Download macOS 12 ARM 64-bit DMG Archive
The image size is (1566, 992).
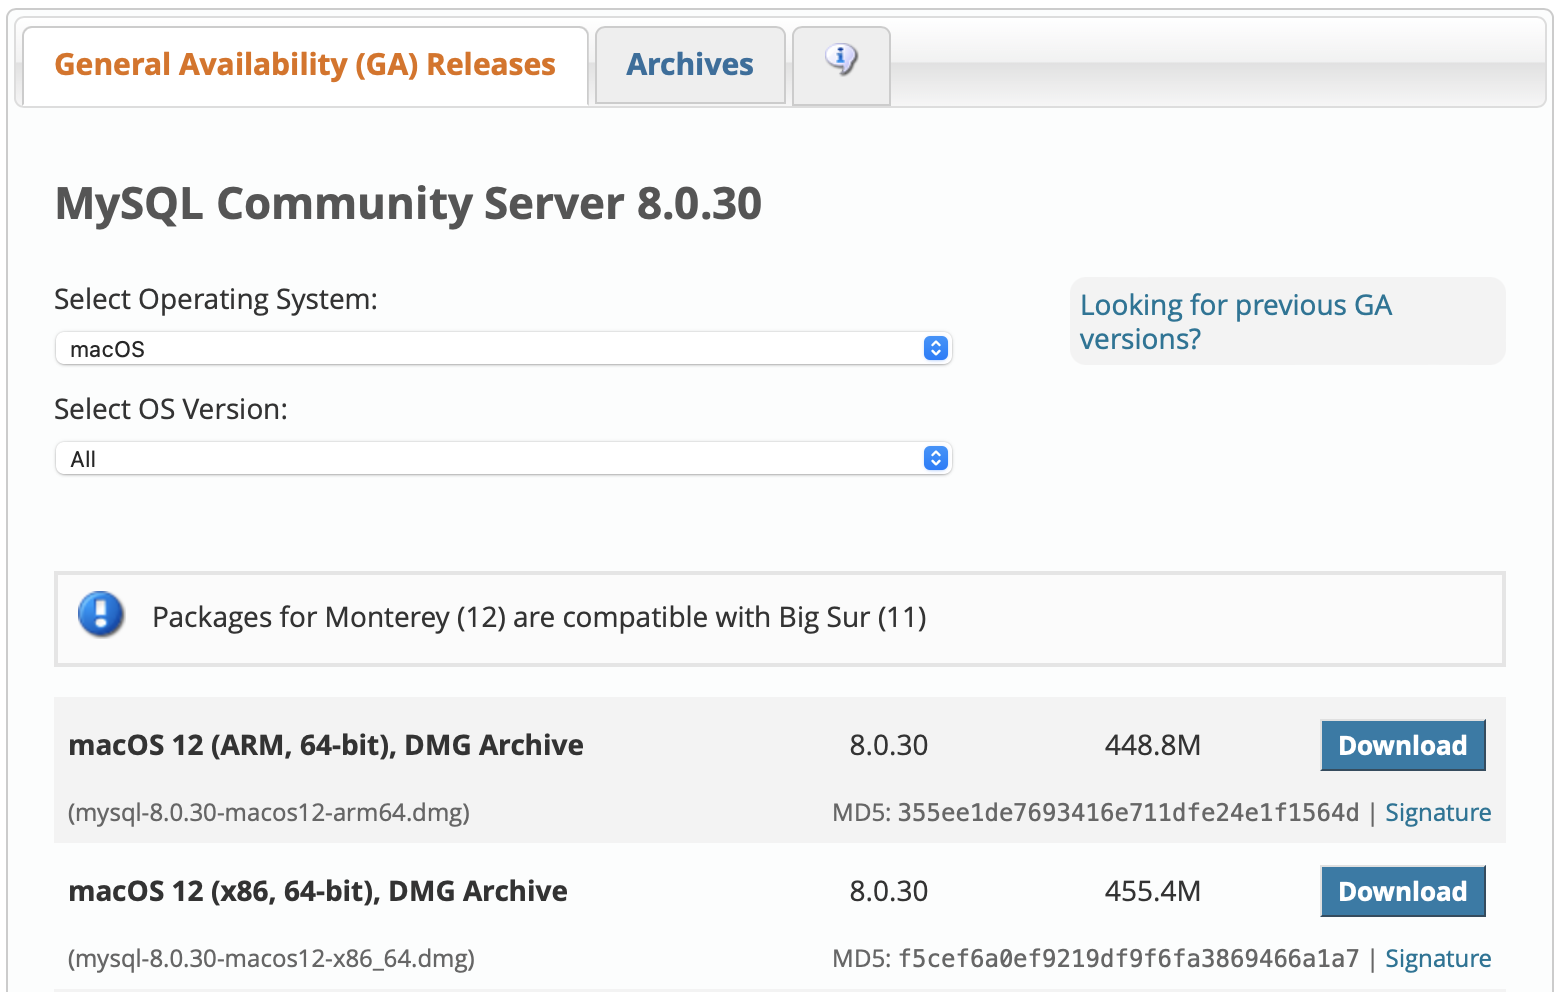(x=1403, y=745)
